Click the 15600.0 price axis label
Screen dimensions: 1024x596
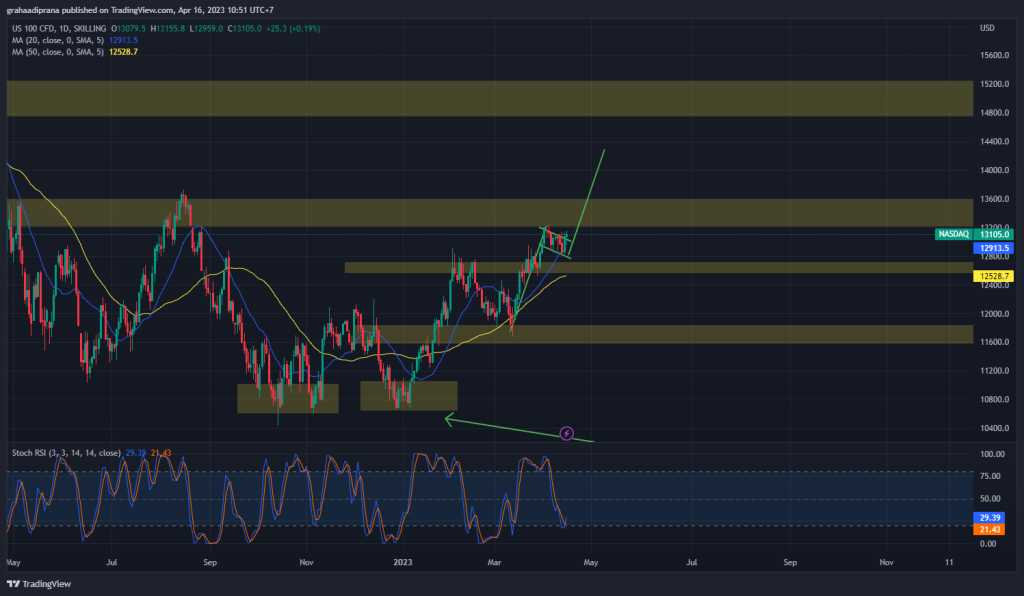coord(995,55)
